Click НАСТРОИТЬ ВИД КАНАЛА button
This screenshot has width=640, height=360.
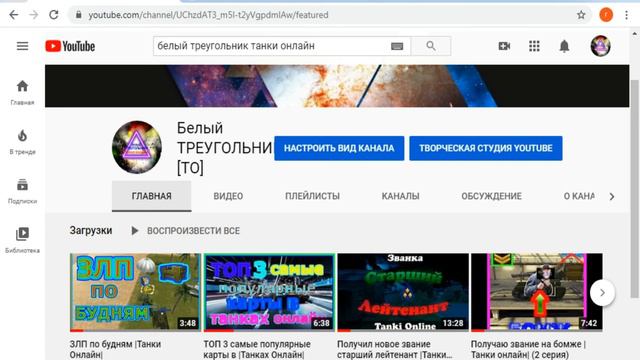[x=339, y=148]
